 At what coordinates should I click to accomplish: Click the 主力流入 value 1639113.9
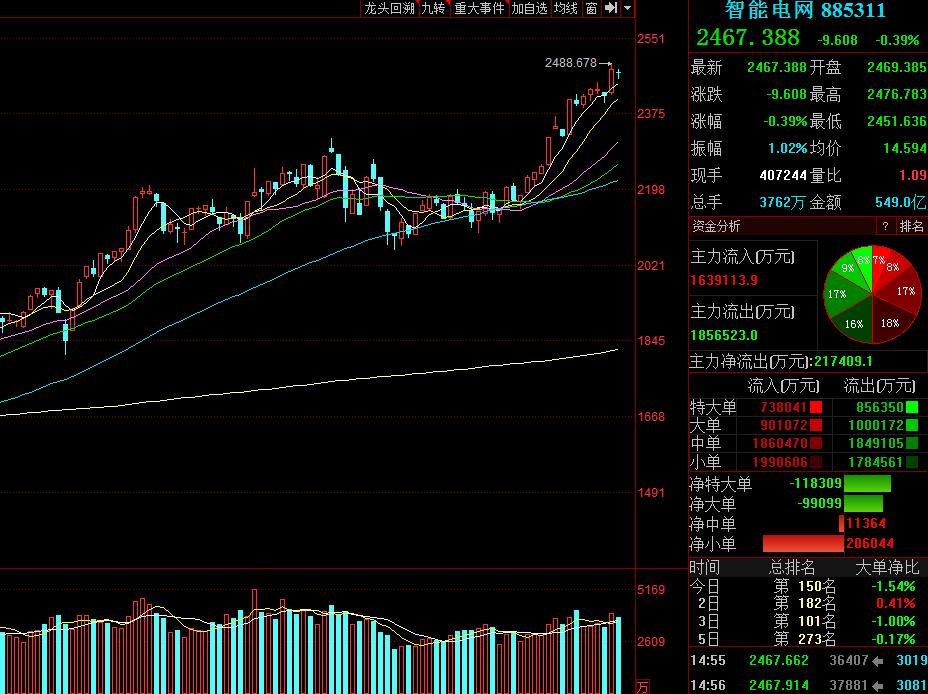pyautogui.click(x=724, y=280)
